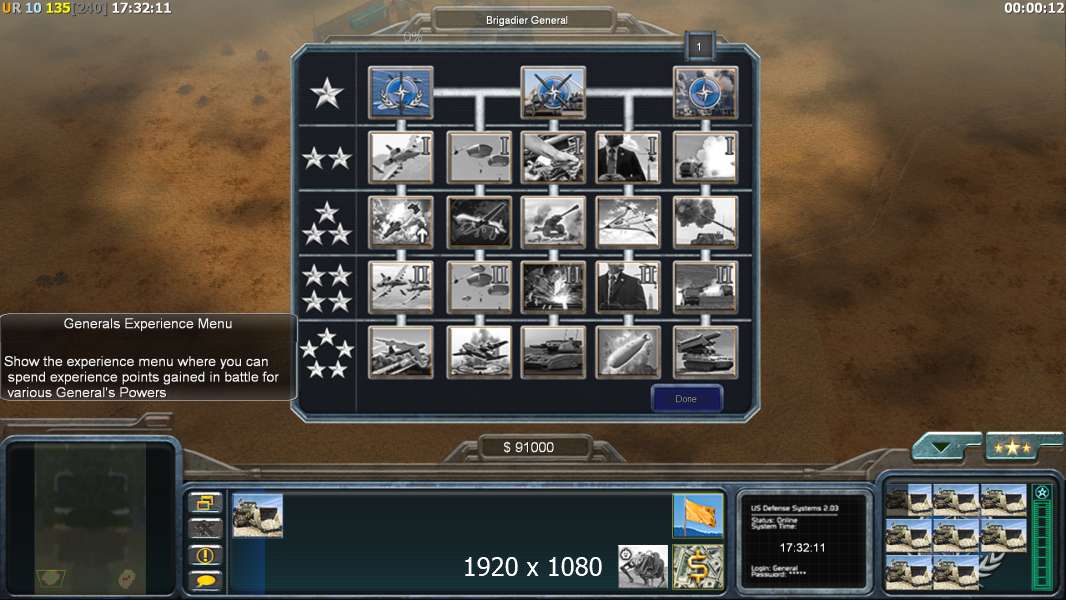This screenshot has width=1066, height=600.
Task: Pick the suited official level I power
Action: (627, 158)
